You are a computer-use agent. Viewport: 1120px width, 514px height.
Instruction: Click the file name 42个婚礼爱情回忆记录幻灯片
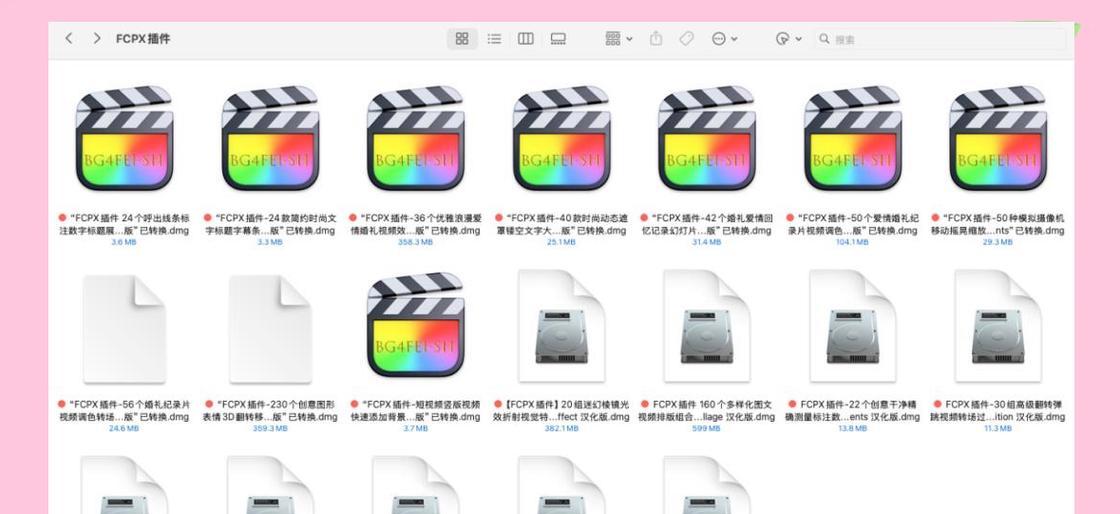tap(706, 224)
